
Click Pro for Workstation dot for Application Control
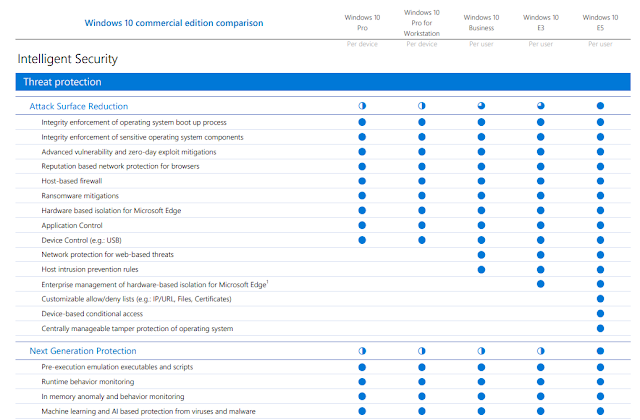422,225
